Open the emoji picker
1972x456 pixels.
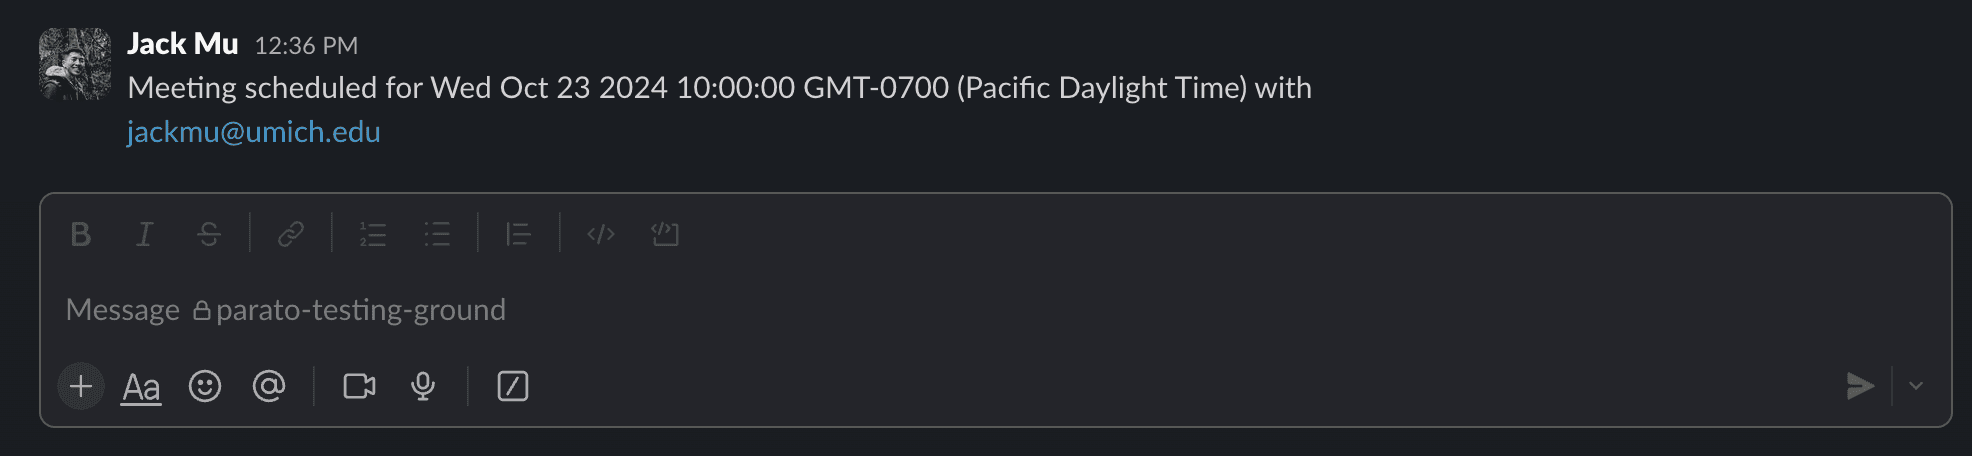click(205, 386)
